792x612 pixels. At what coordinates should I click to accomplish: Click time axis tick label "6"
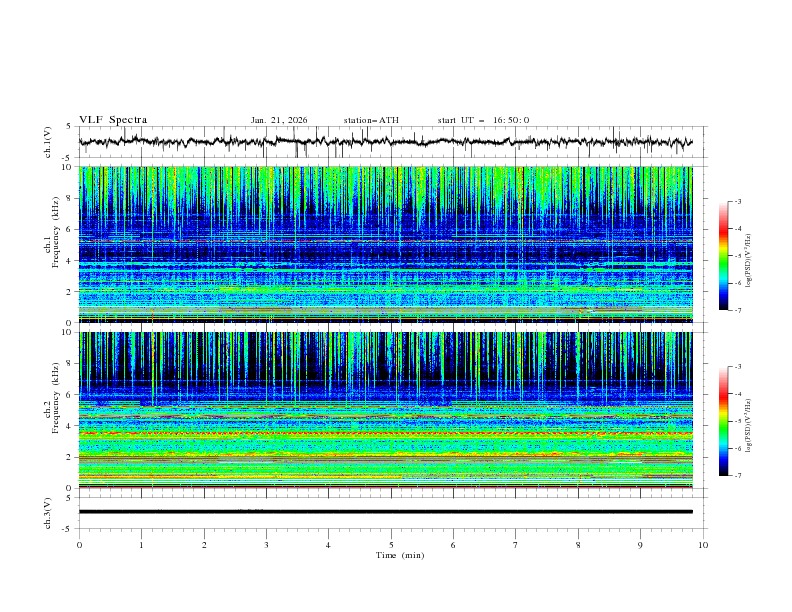pyautogui.click(x=453, y=545)
